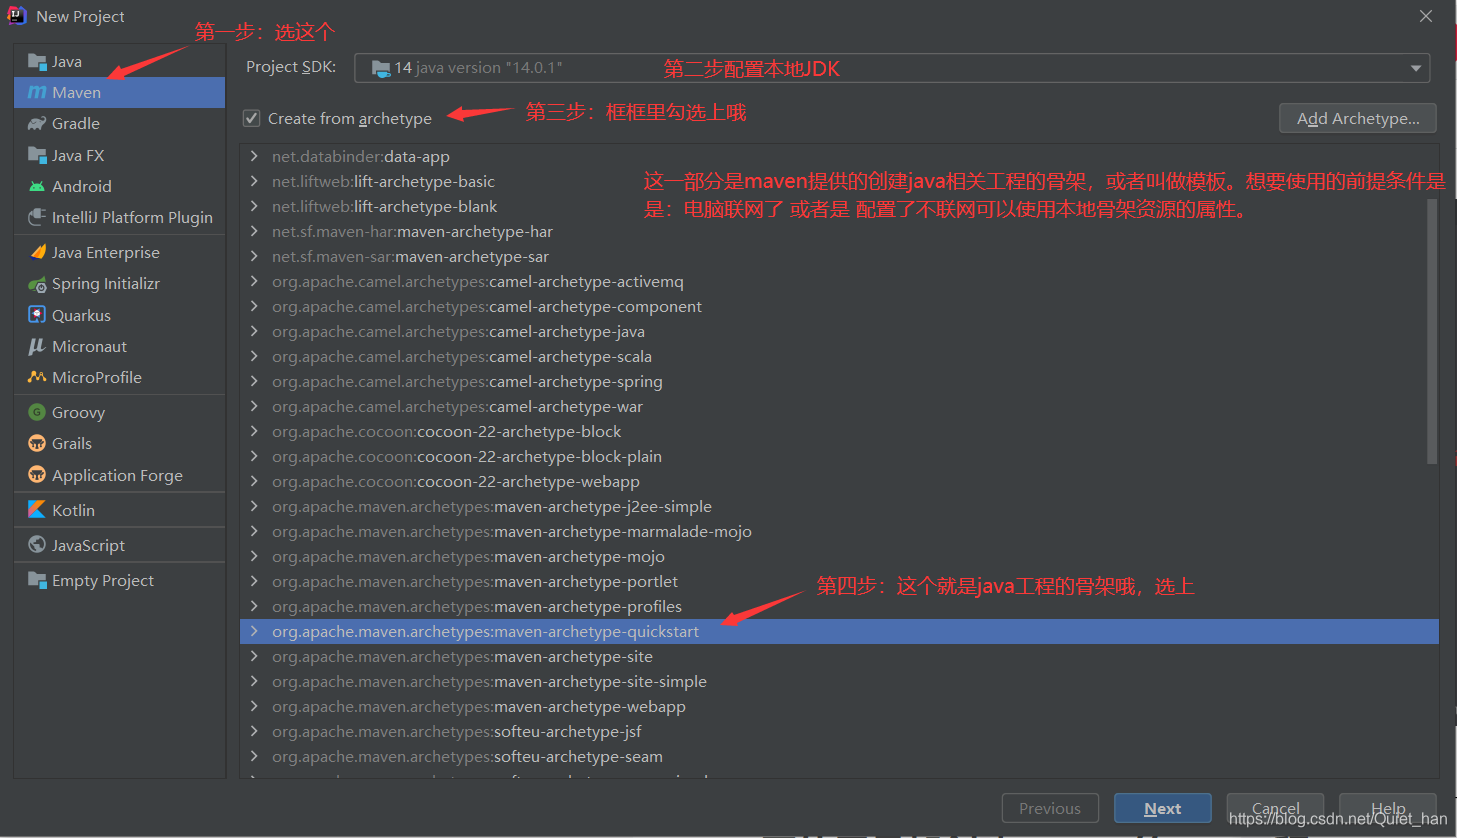Click the Maven 'm' icon
Image resolution: width=1457 pixels, height=838 pixels.
37,92
